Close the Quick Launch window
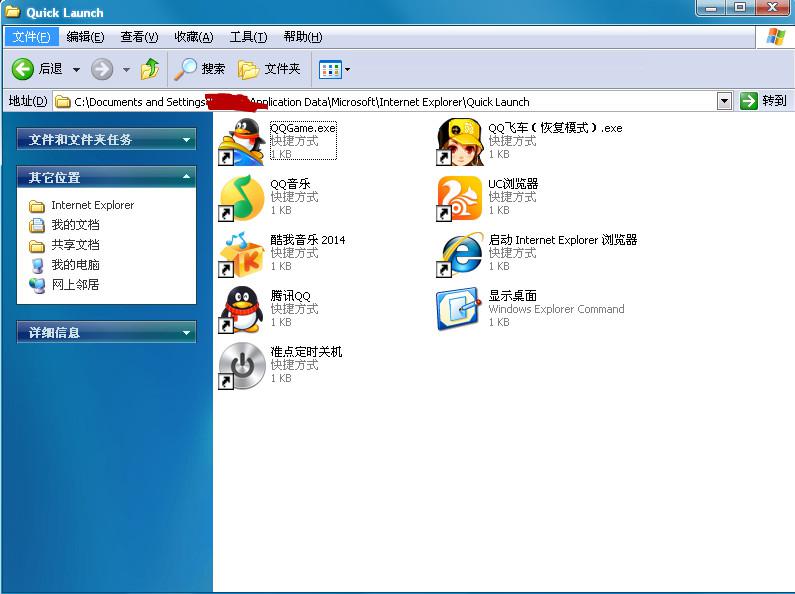Screen dimensions: 795x594 click(x=772, y=8)
